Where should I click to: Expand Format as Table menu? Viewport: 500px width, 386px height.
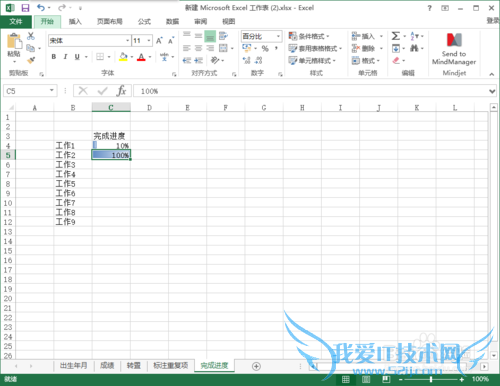point(315,49)
